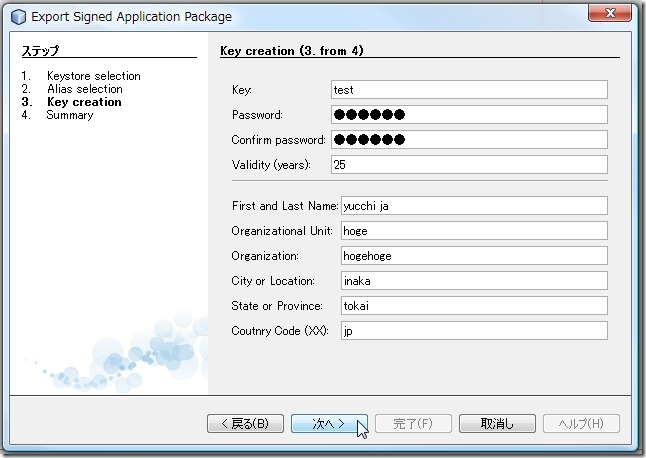Viewport: 646px width, 458px height.
Task: Click the application icon in title bar
Action: click(x=17, y=17)
